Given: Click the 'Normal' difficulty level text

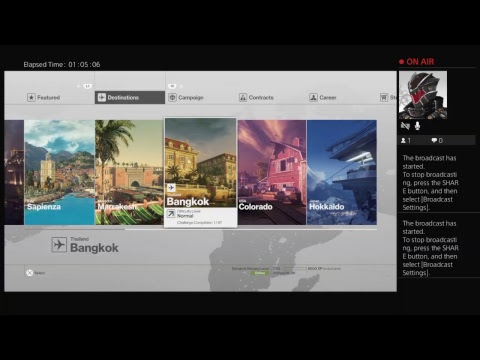Looking at the screenshot, I should 185,216.
